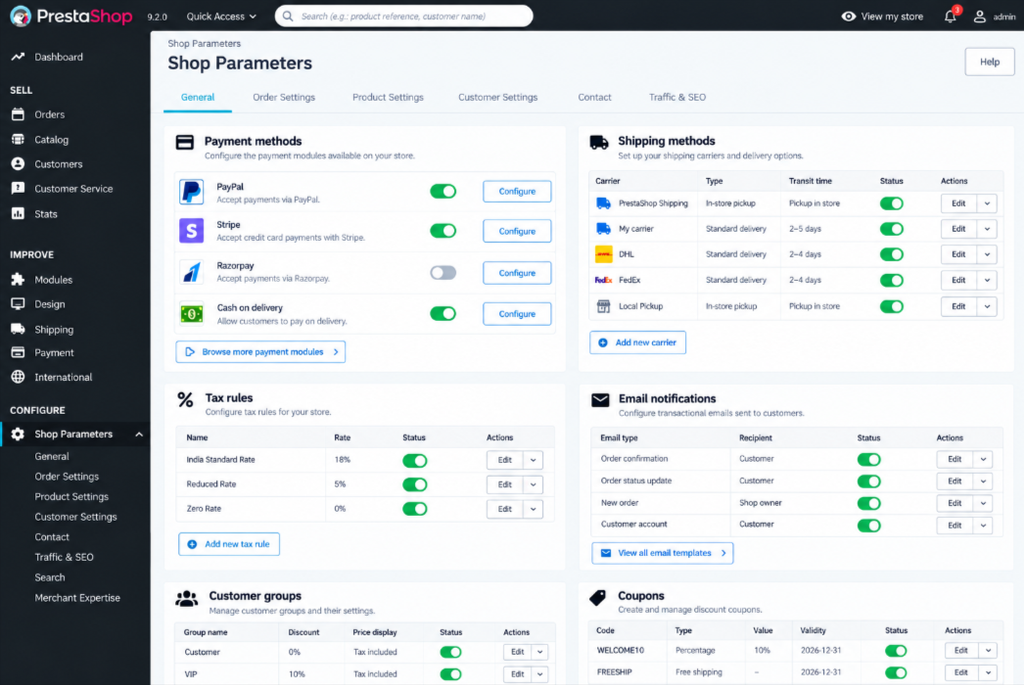The height and width of the screenshot is (685, 1024).
Task: Go to Orders in sidebar
Action: click(x=49, y=114)
